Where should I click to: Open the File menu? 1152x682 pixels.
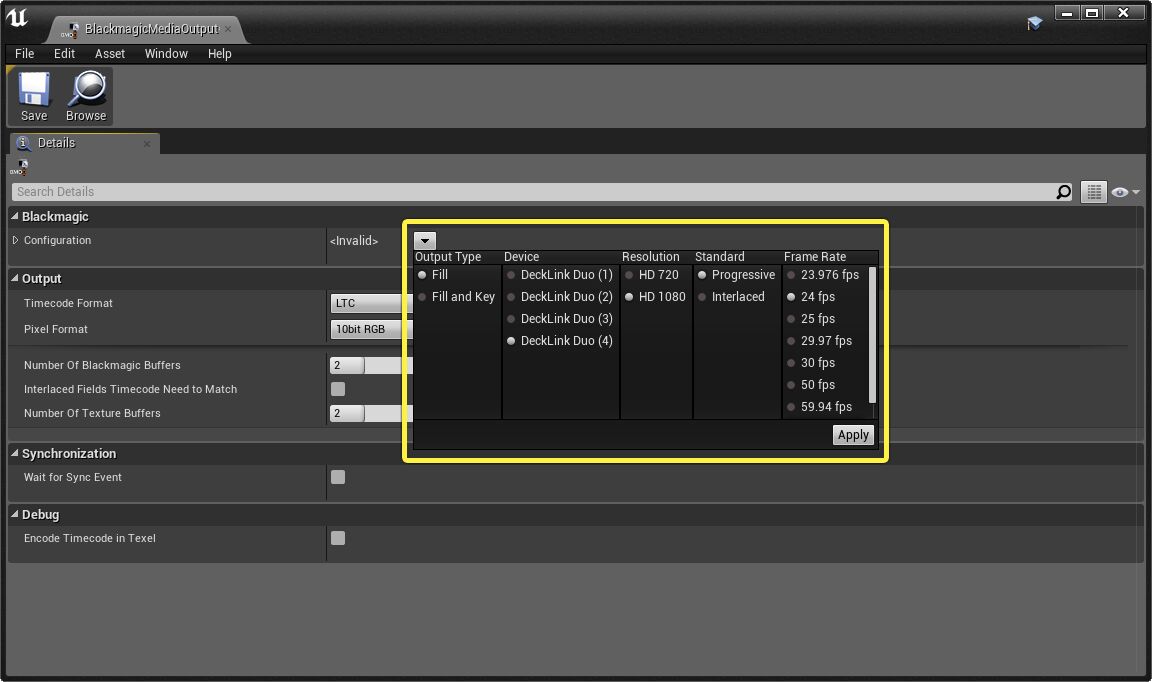coord(24,54)
